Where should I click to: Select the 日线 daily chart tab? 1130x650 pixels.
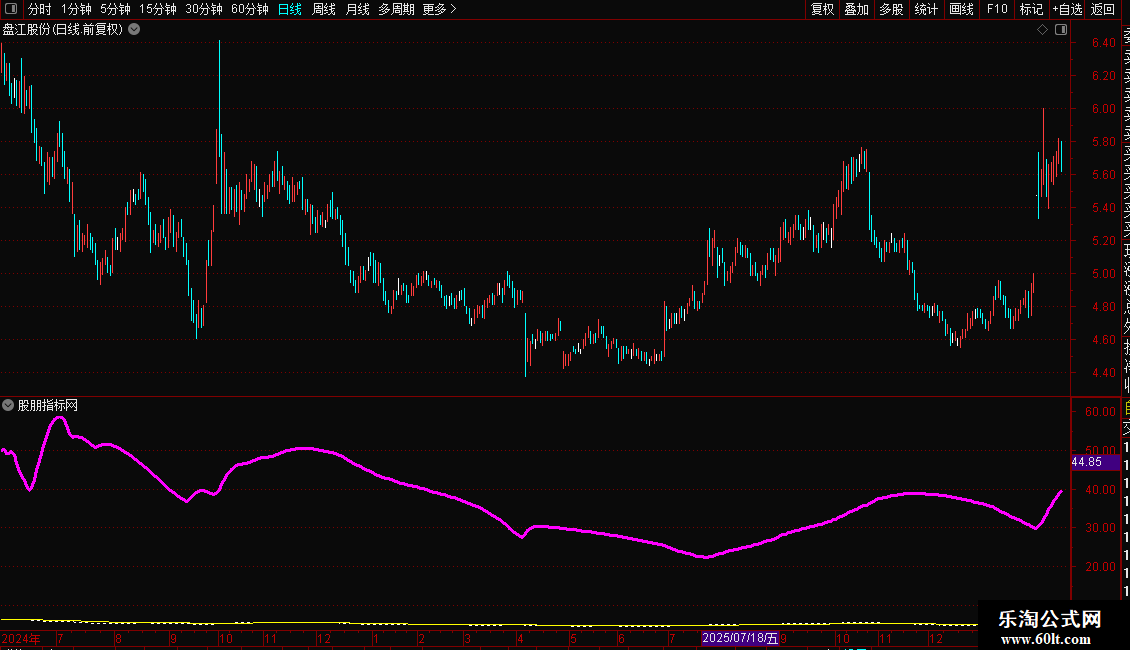(x=290, y=9)
